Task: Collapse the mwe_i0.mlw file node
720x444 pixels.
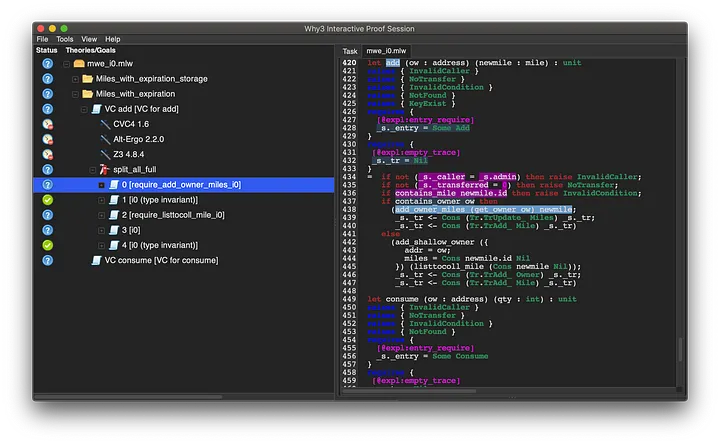Action: point(65,64)
